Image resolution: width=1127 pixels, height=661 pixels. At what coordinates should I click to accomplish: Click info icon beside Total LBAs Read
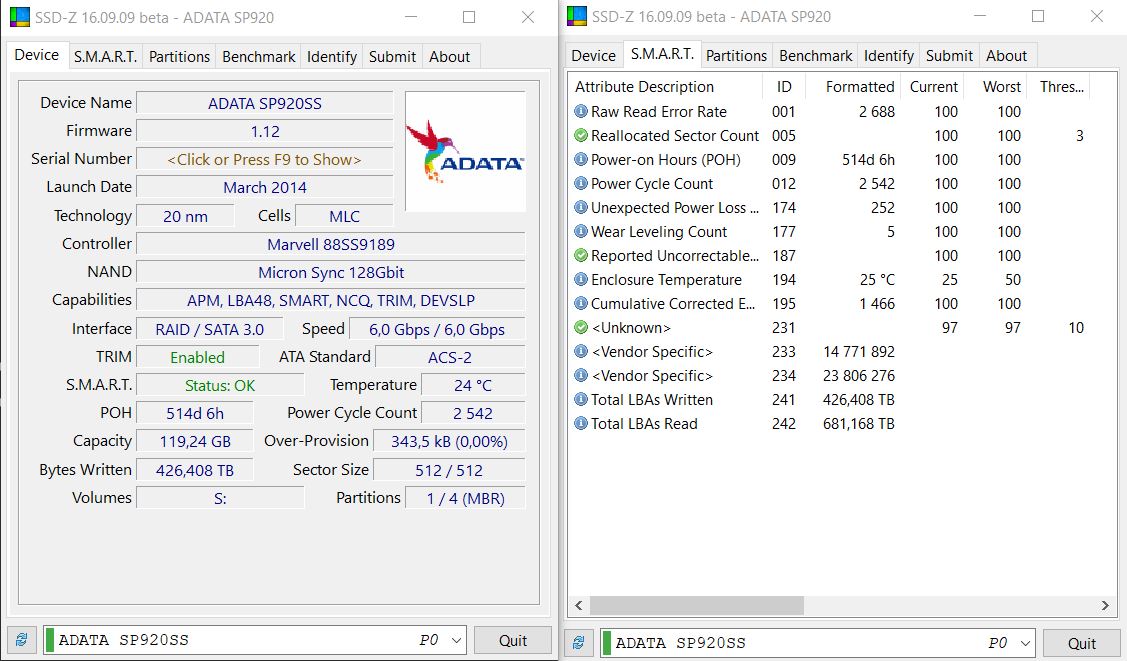pos(581,423)
